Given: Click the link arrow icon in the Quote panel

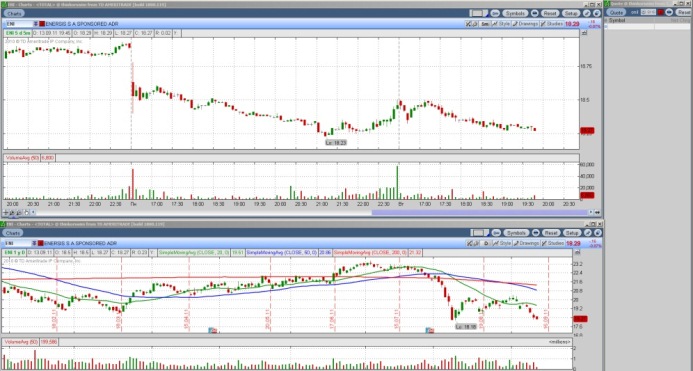Looking at the screenshot, I should 669,12.
